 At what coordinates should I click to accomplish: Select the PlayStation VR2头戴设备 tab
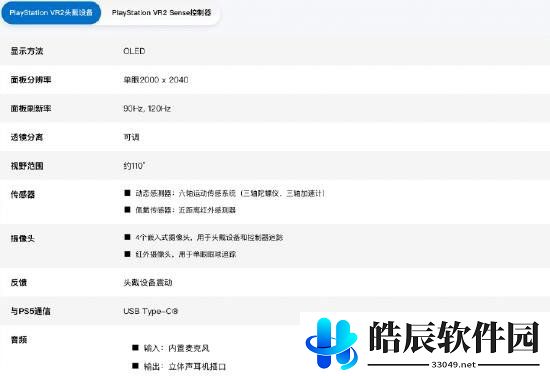pyautogui.click(x=51, y=13)
